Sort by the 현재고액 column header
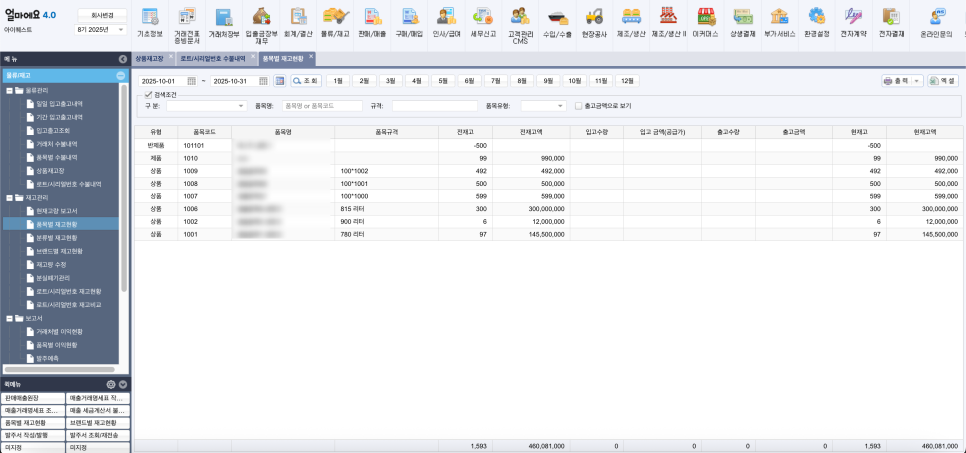The image size is (966, 453). (925, 132)
